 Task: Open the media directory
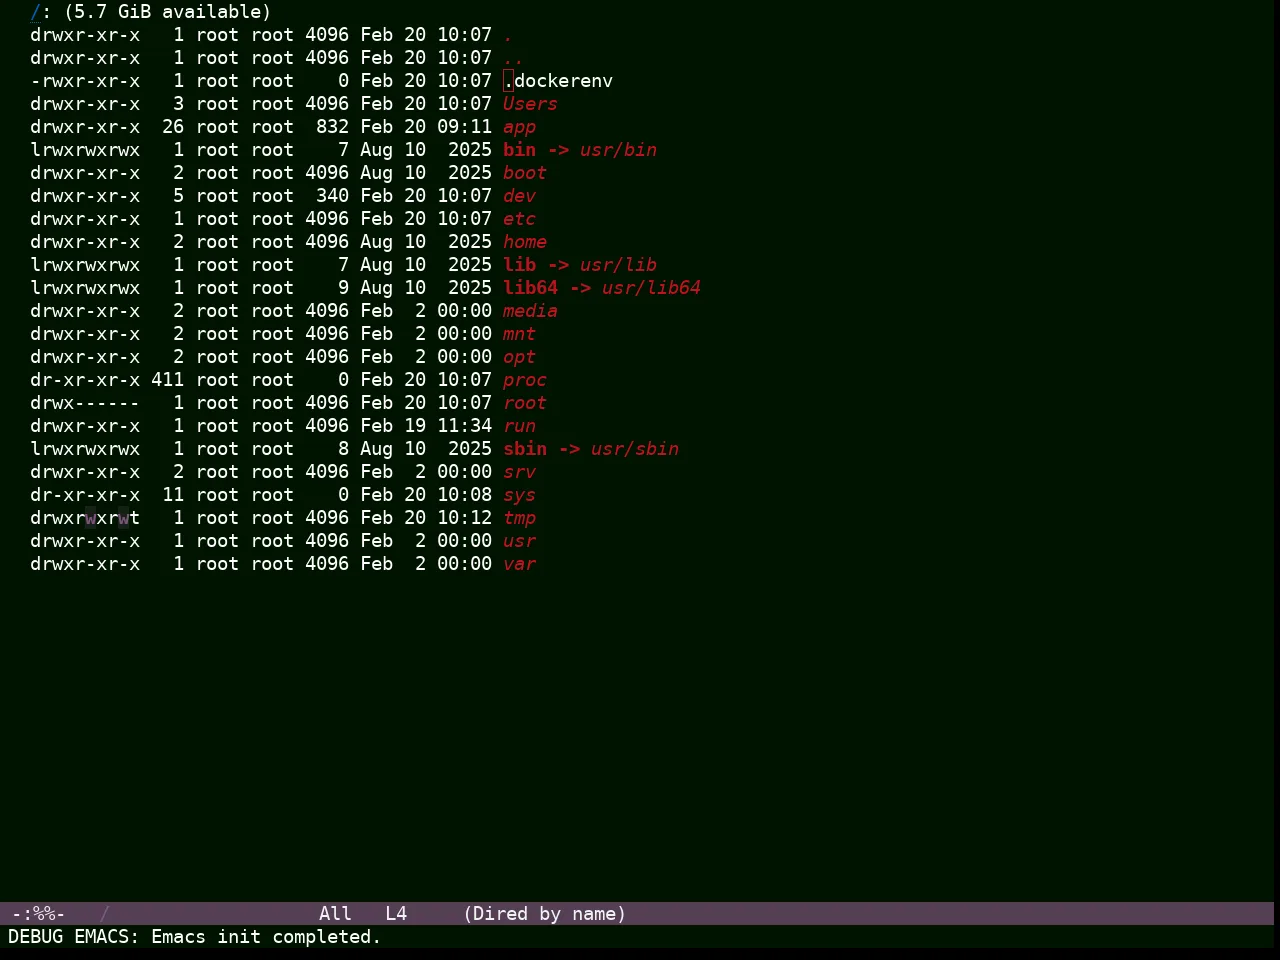[530, 311]
